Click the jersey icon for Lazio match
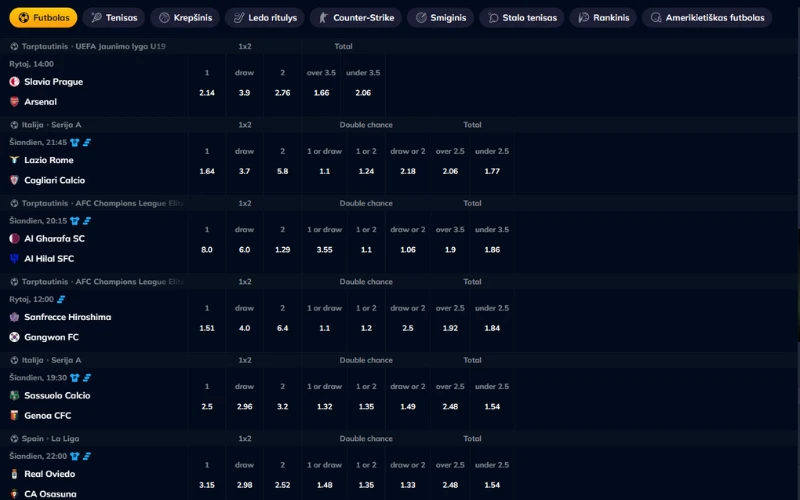This screenshot has height=500, width=800. click(x=75, y=142)
